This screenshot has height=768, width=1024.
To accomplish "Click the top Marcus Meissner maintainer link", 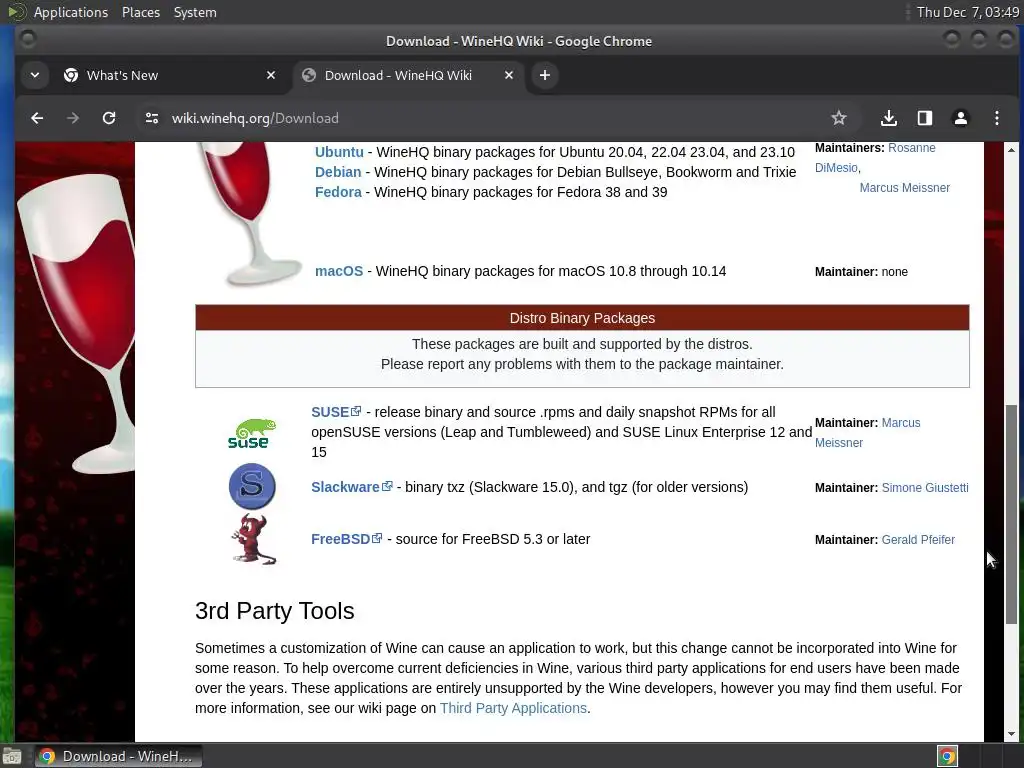I will (904, 188).
